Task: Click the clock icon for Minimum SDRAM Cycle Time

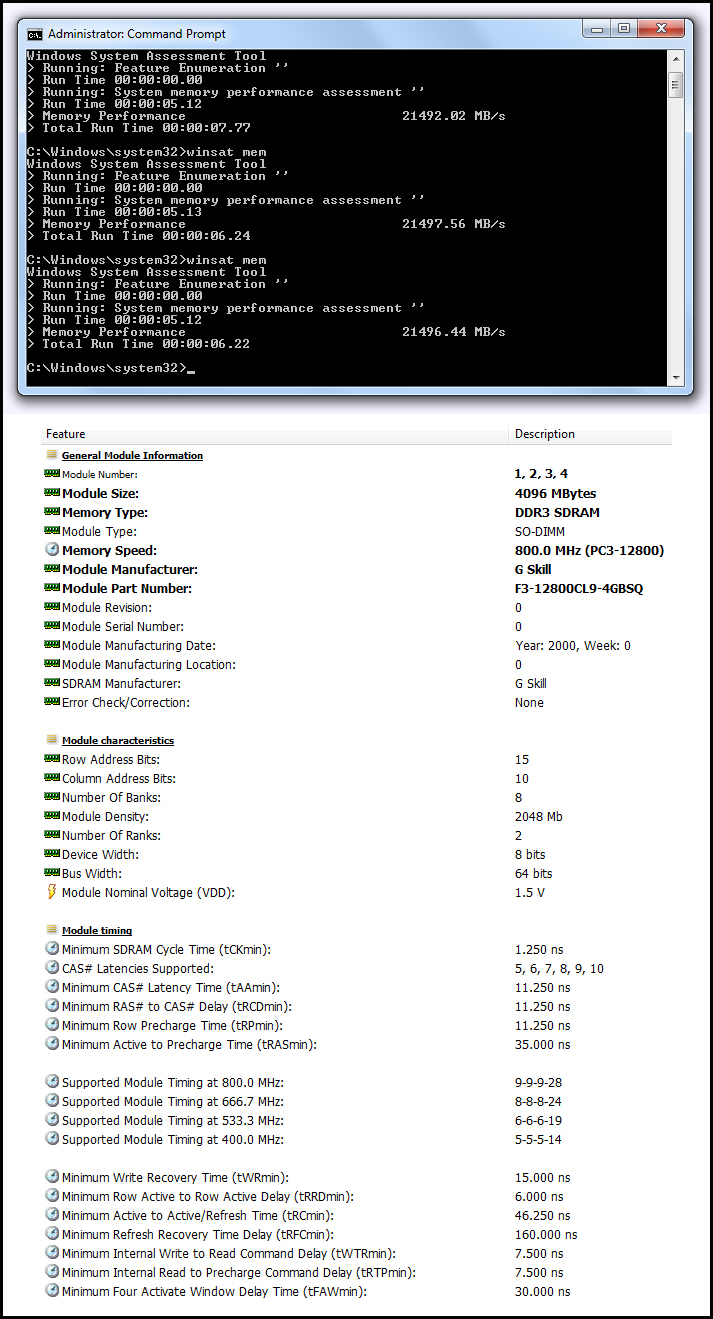Action: click(52, 948)
